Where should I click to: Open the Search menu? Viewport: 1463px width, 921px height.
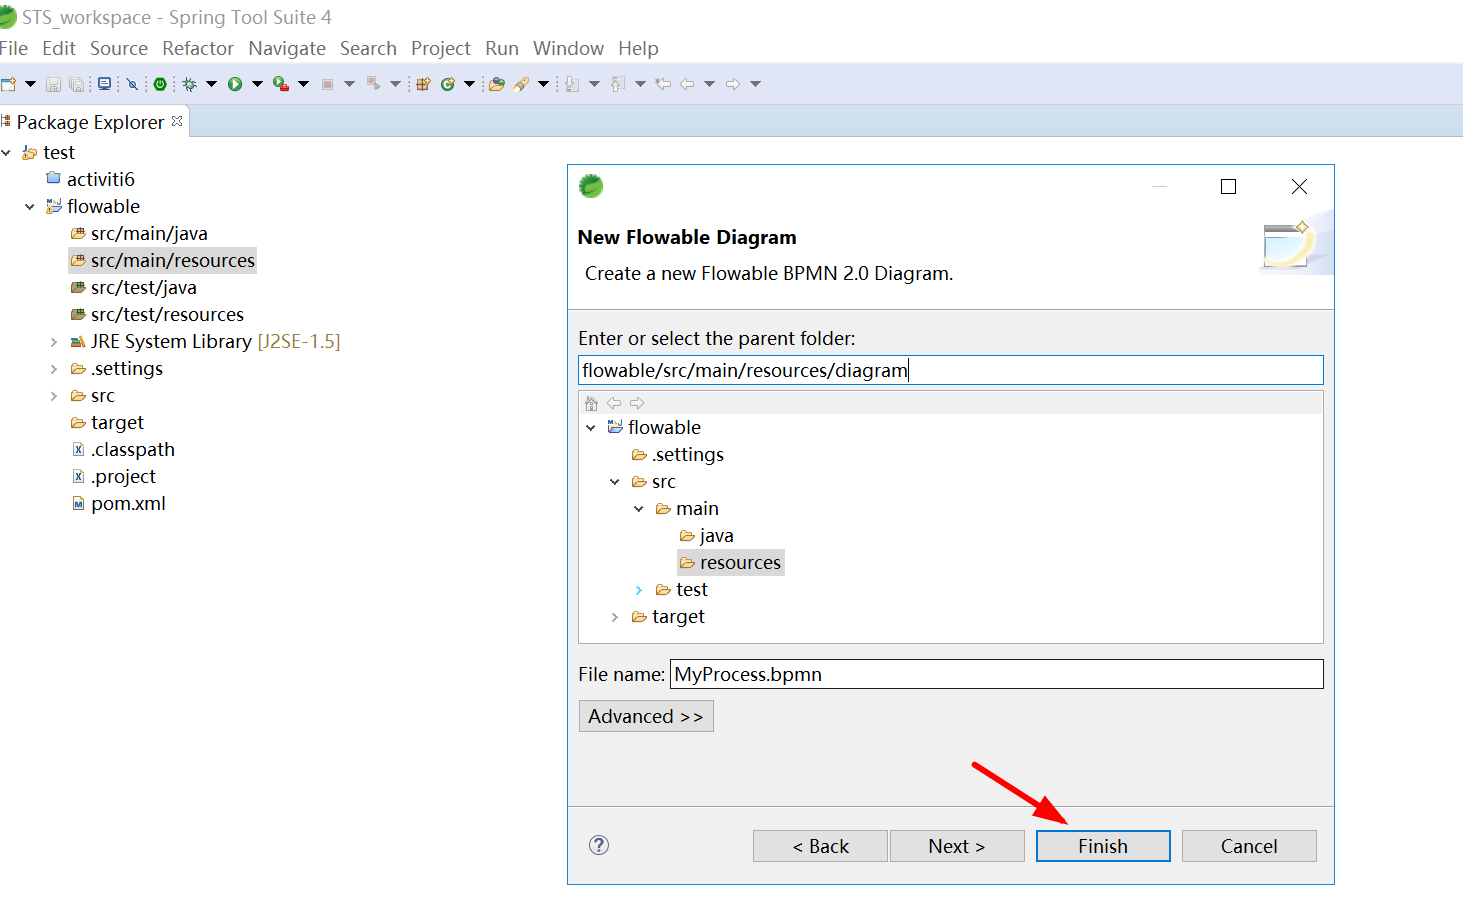click(x=368, y=48)
